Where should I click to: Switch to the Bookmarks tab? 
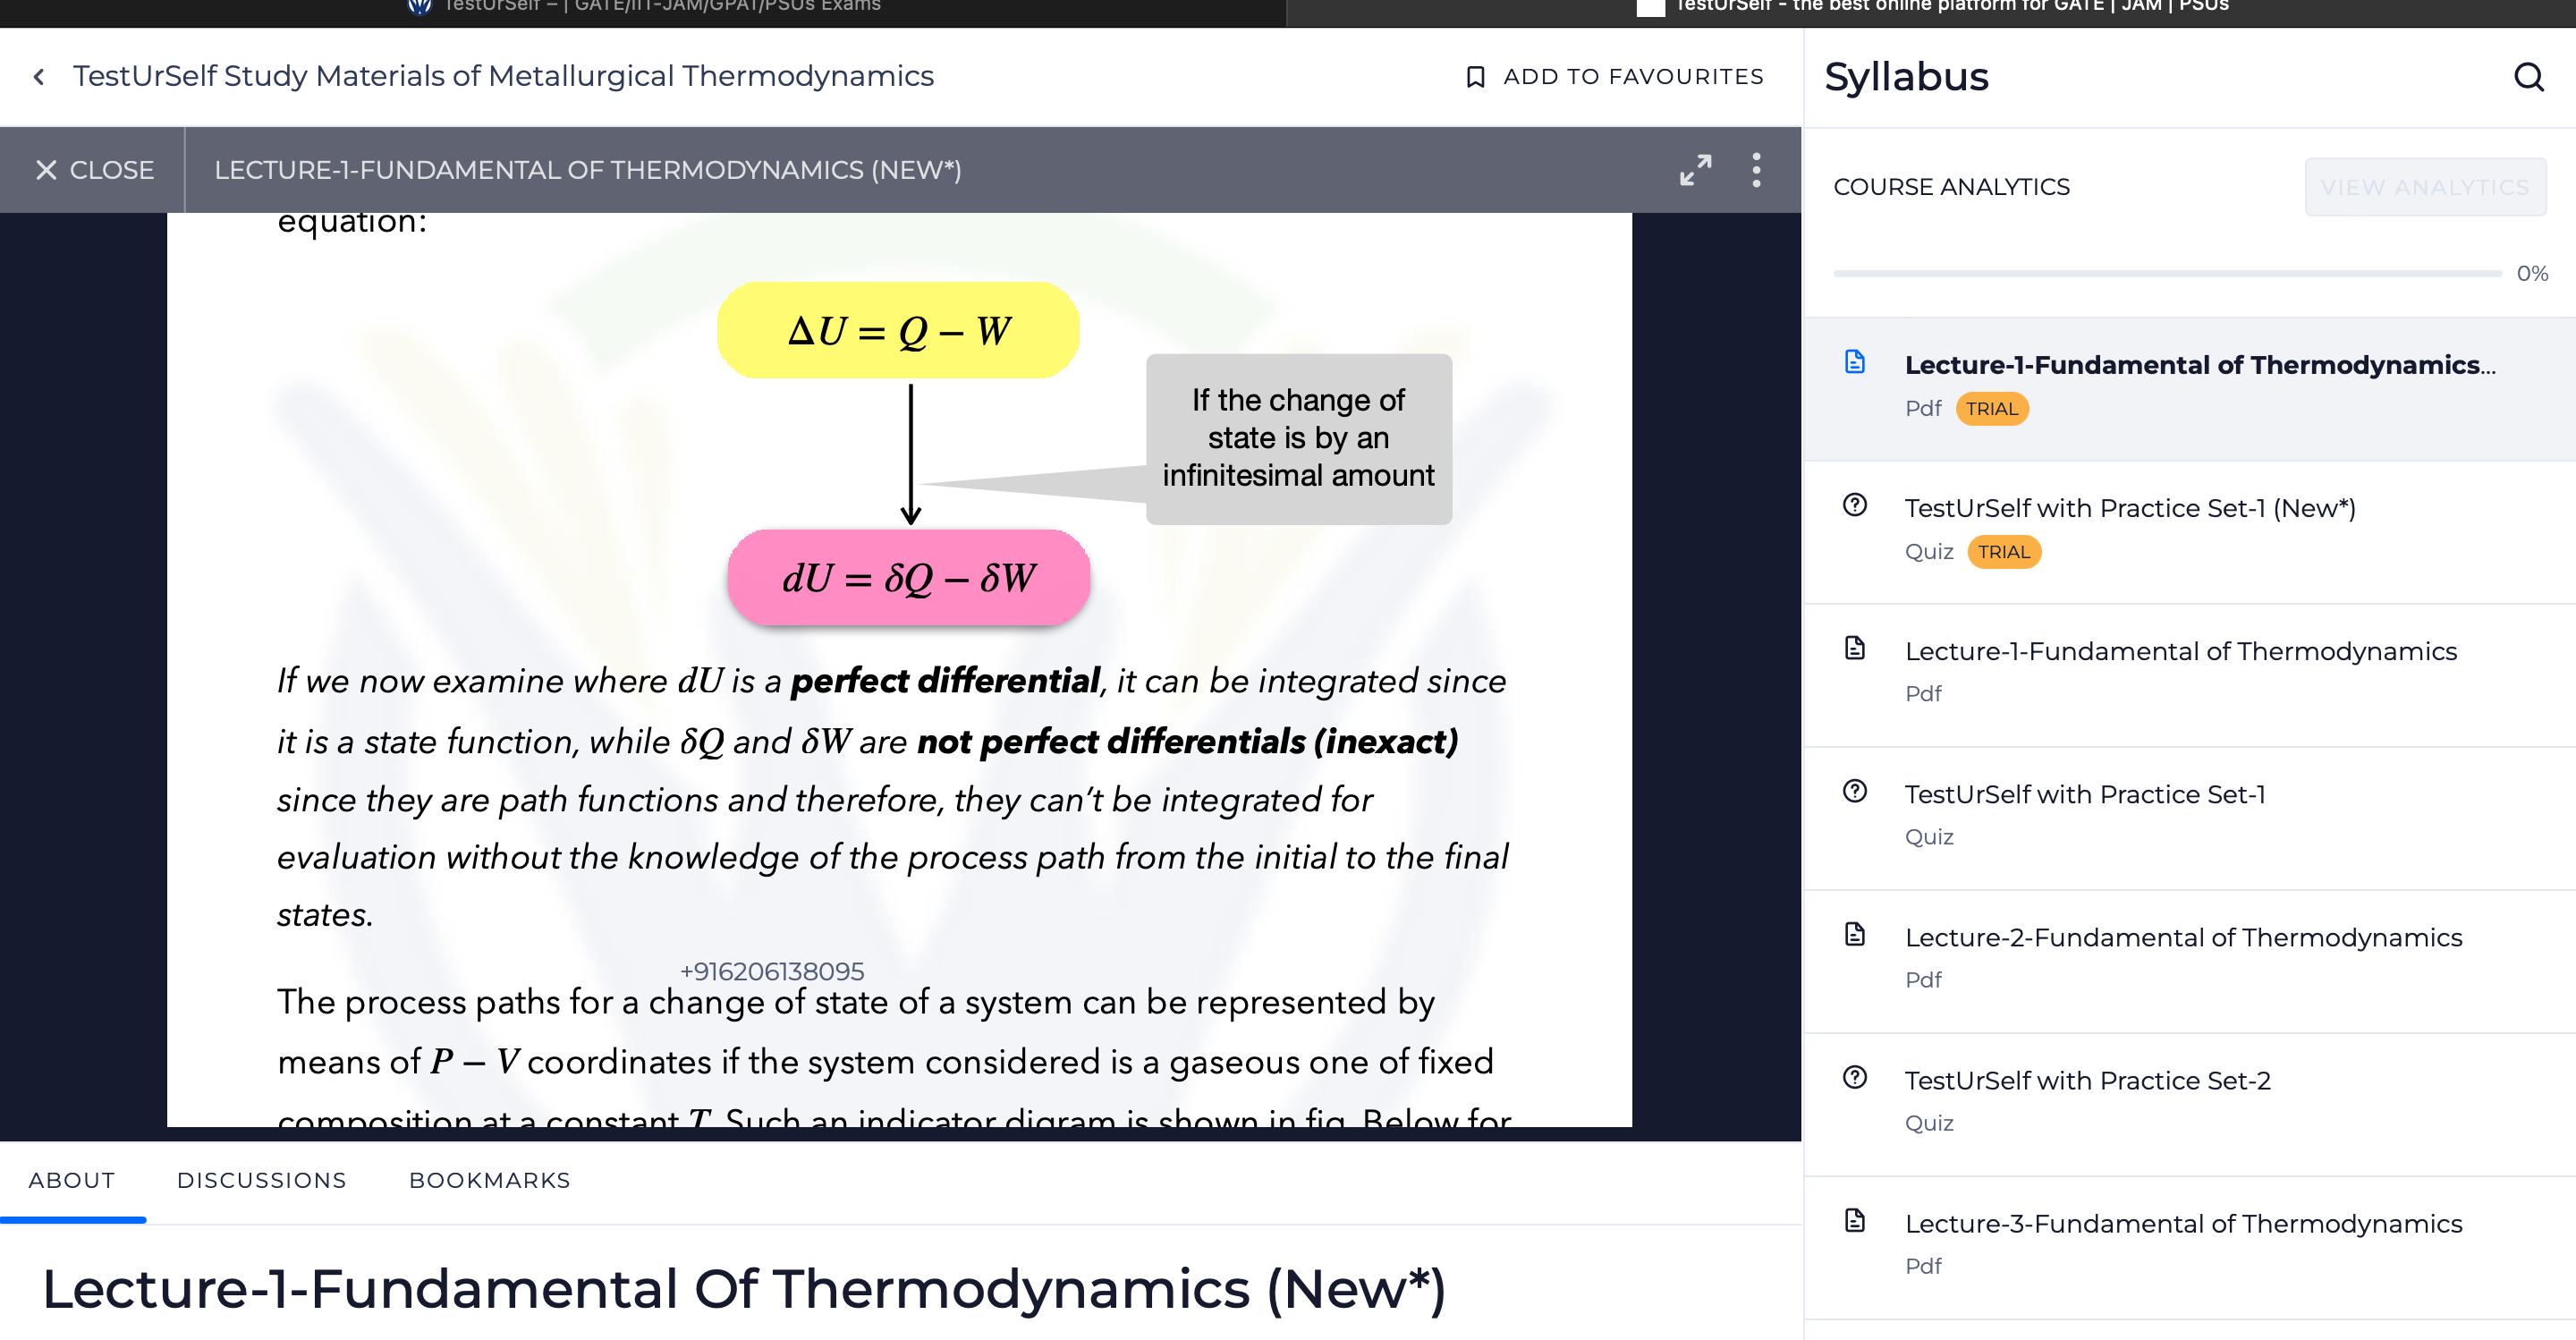coord(490,1180)
